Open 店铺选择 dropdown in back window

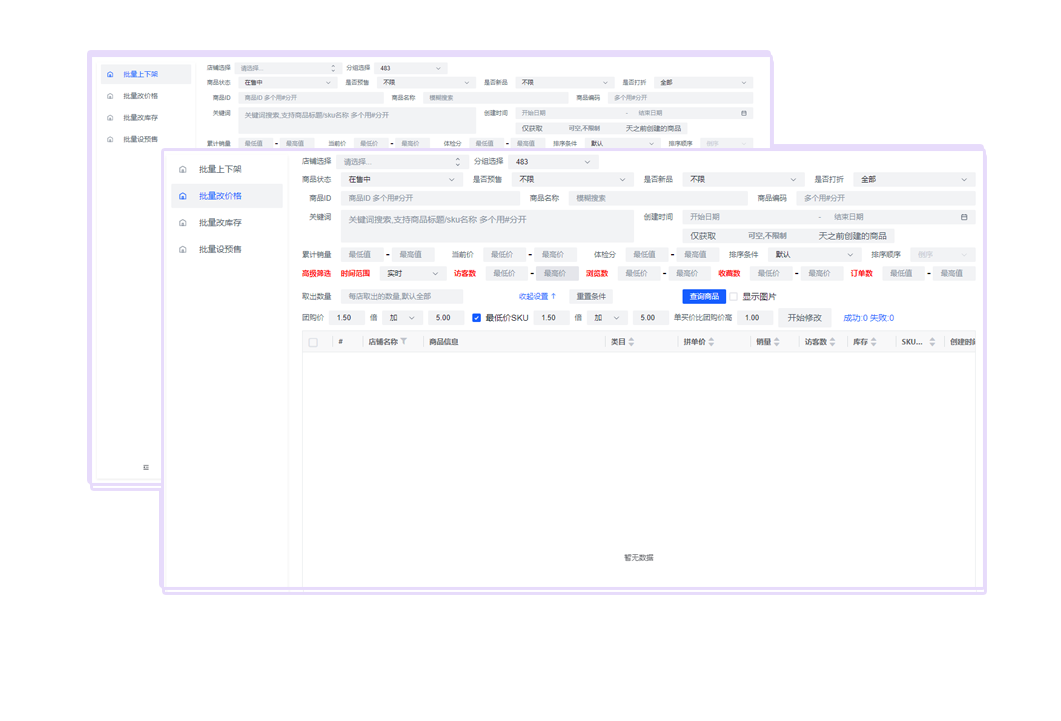pyautogui.click(x=288, y=68)
